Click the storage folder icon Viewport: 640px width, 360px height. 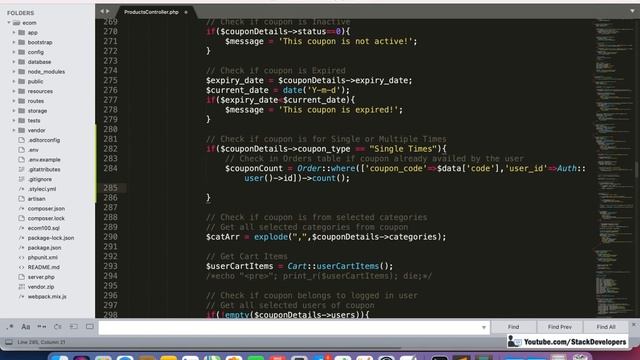pyautogui.click(x=22, y=111)
